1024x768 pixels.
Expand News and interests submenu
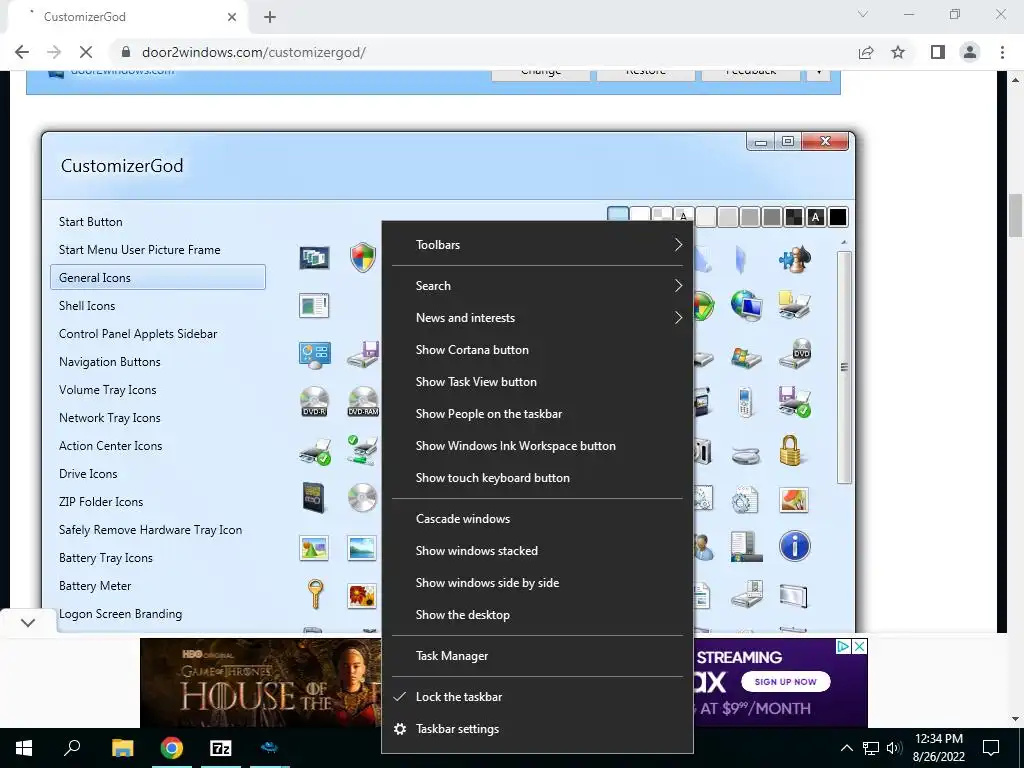(537, 317)
